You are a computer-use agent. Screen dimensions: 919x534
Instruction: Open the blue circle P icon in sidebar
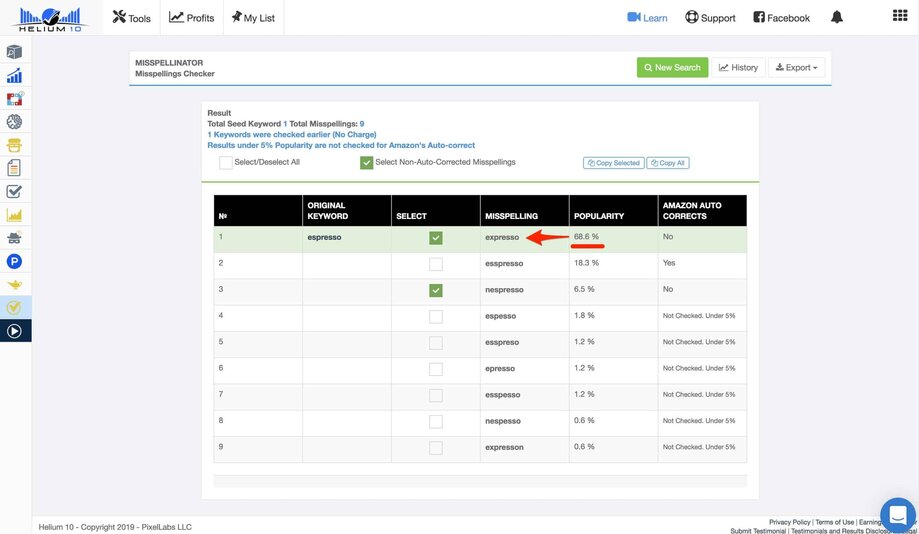tap(14, 261)
